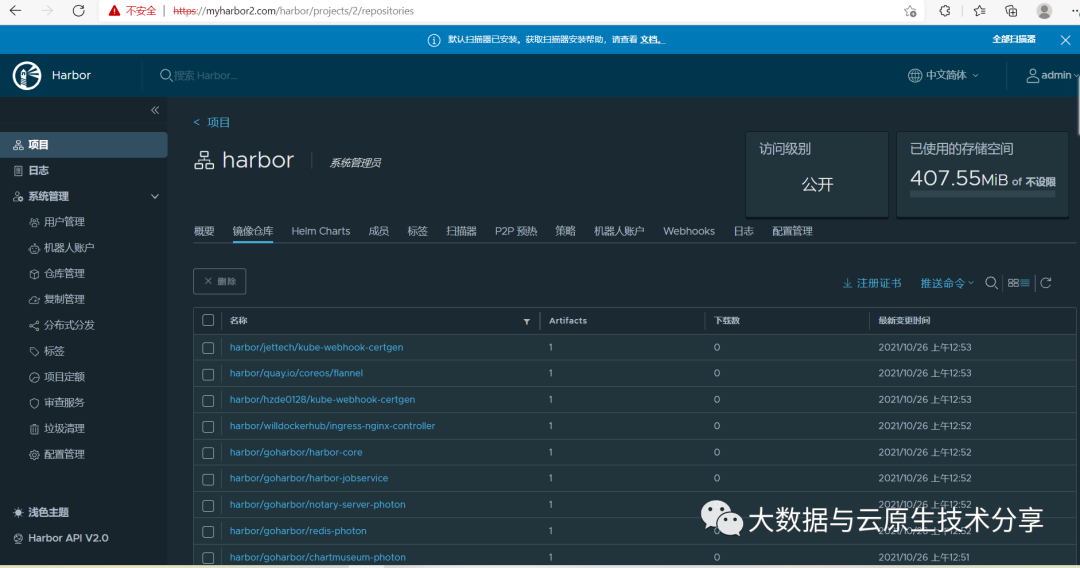The width and height of the screenshot is (1080, 568).
Task: Open harbor/goharbor/harbor-core repository
Action: click(295, 452)
